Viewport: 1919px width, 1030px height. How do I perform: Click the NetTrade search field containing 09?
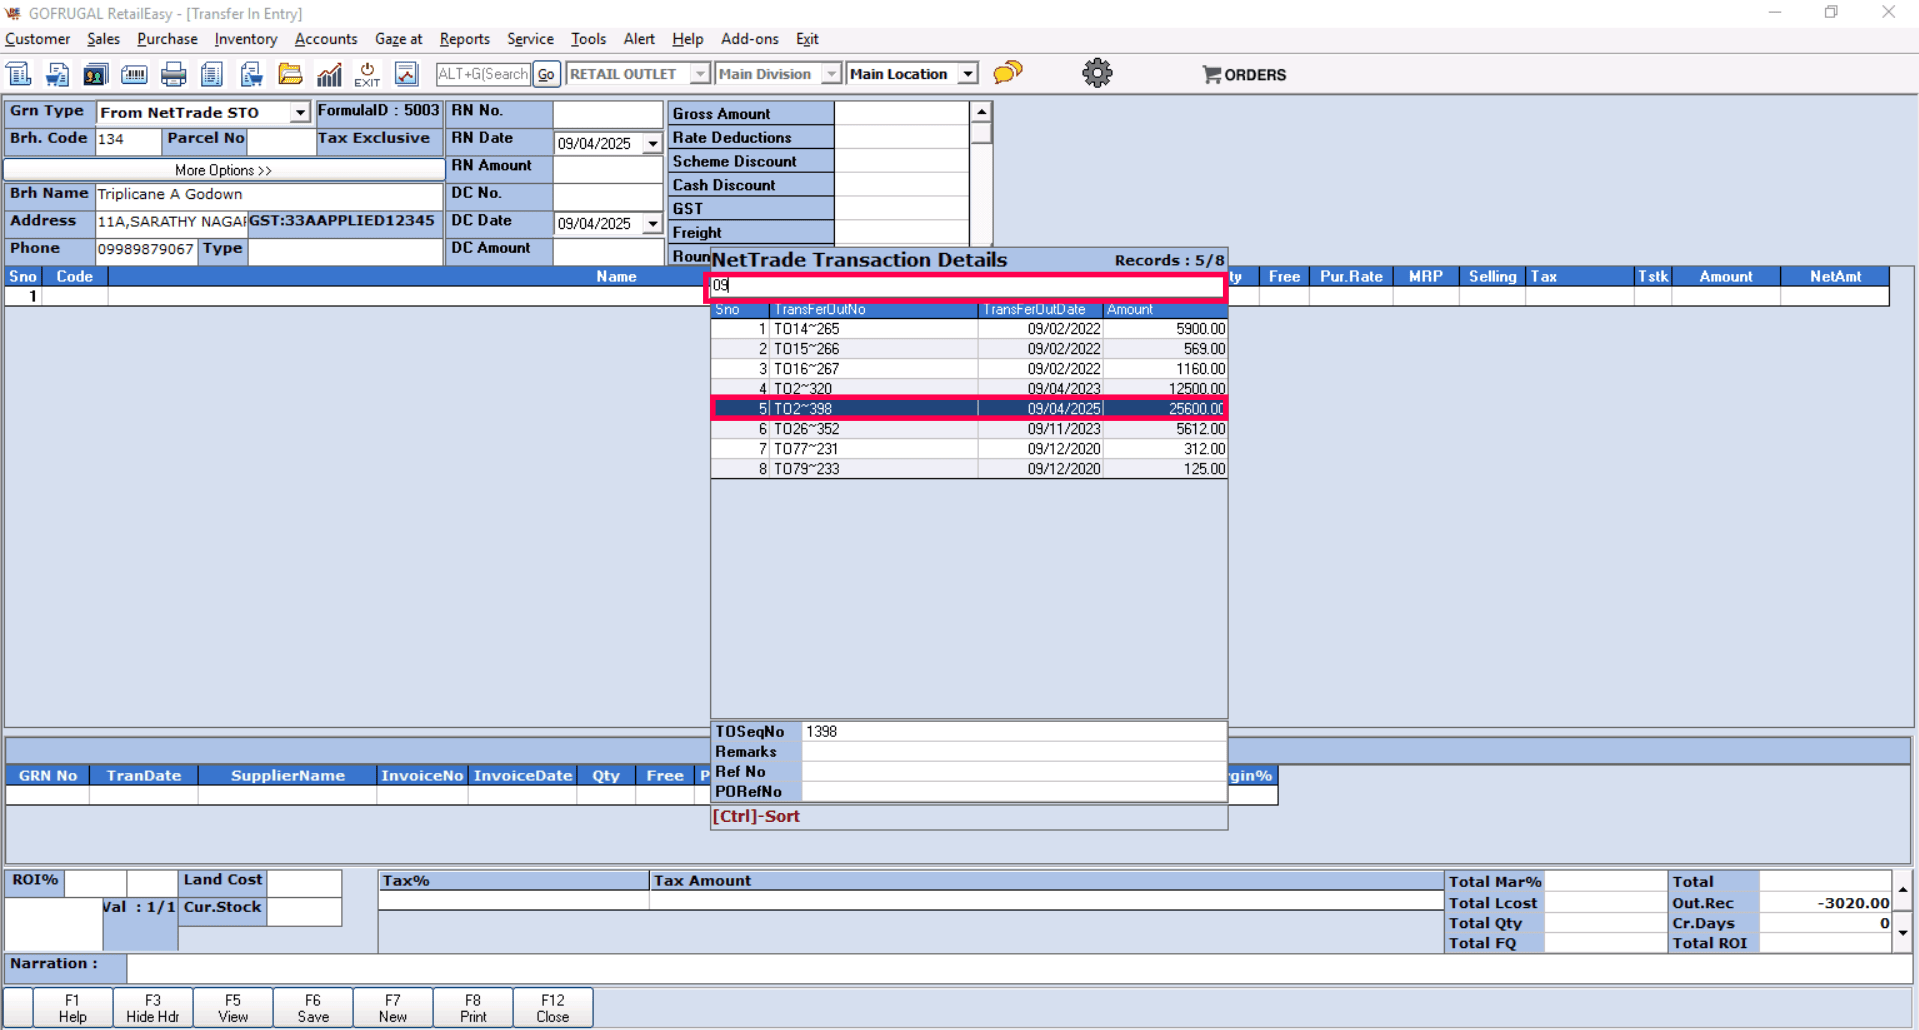pyautogui.click(x=967, y=286)
